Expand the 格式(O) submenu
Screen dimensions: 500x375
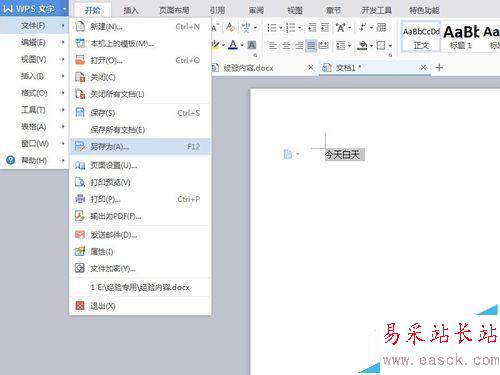(x=34, y=93)
